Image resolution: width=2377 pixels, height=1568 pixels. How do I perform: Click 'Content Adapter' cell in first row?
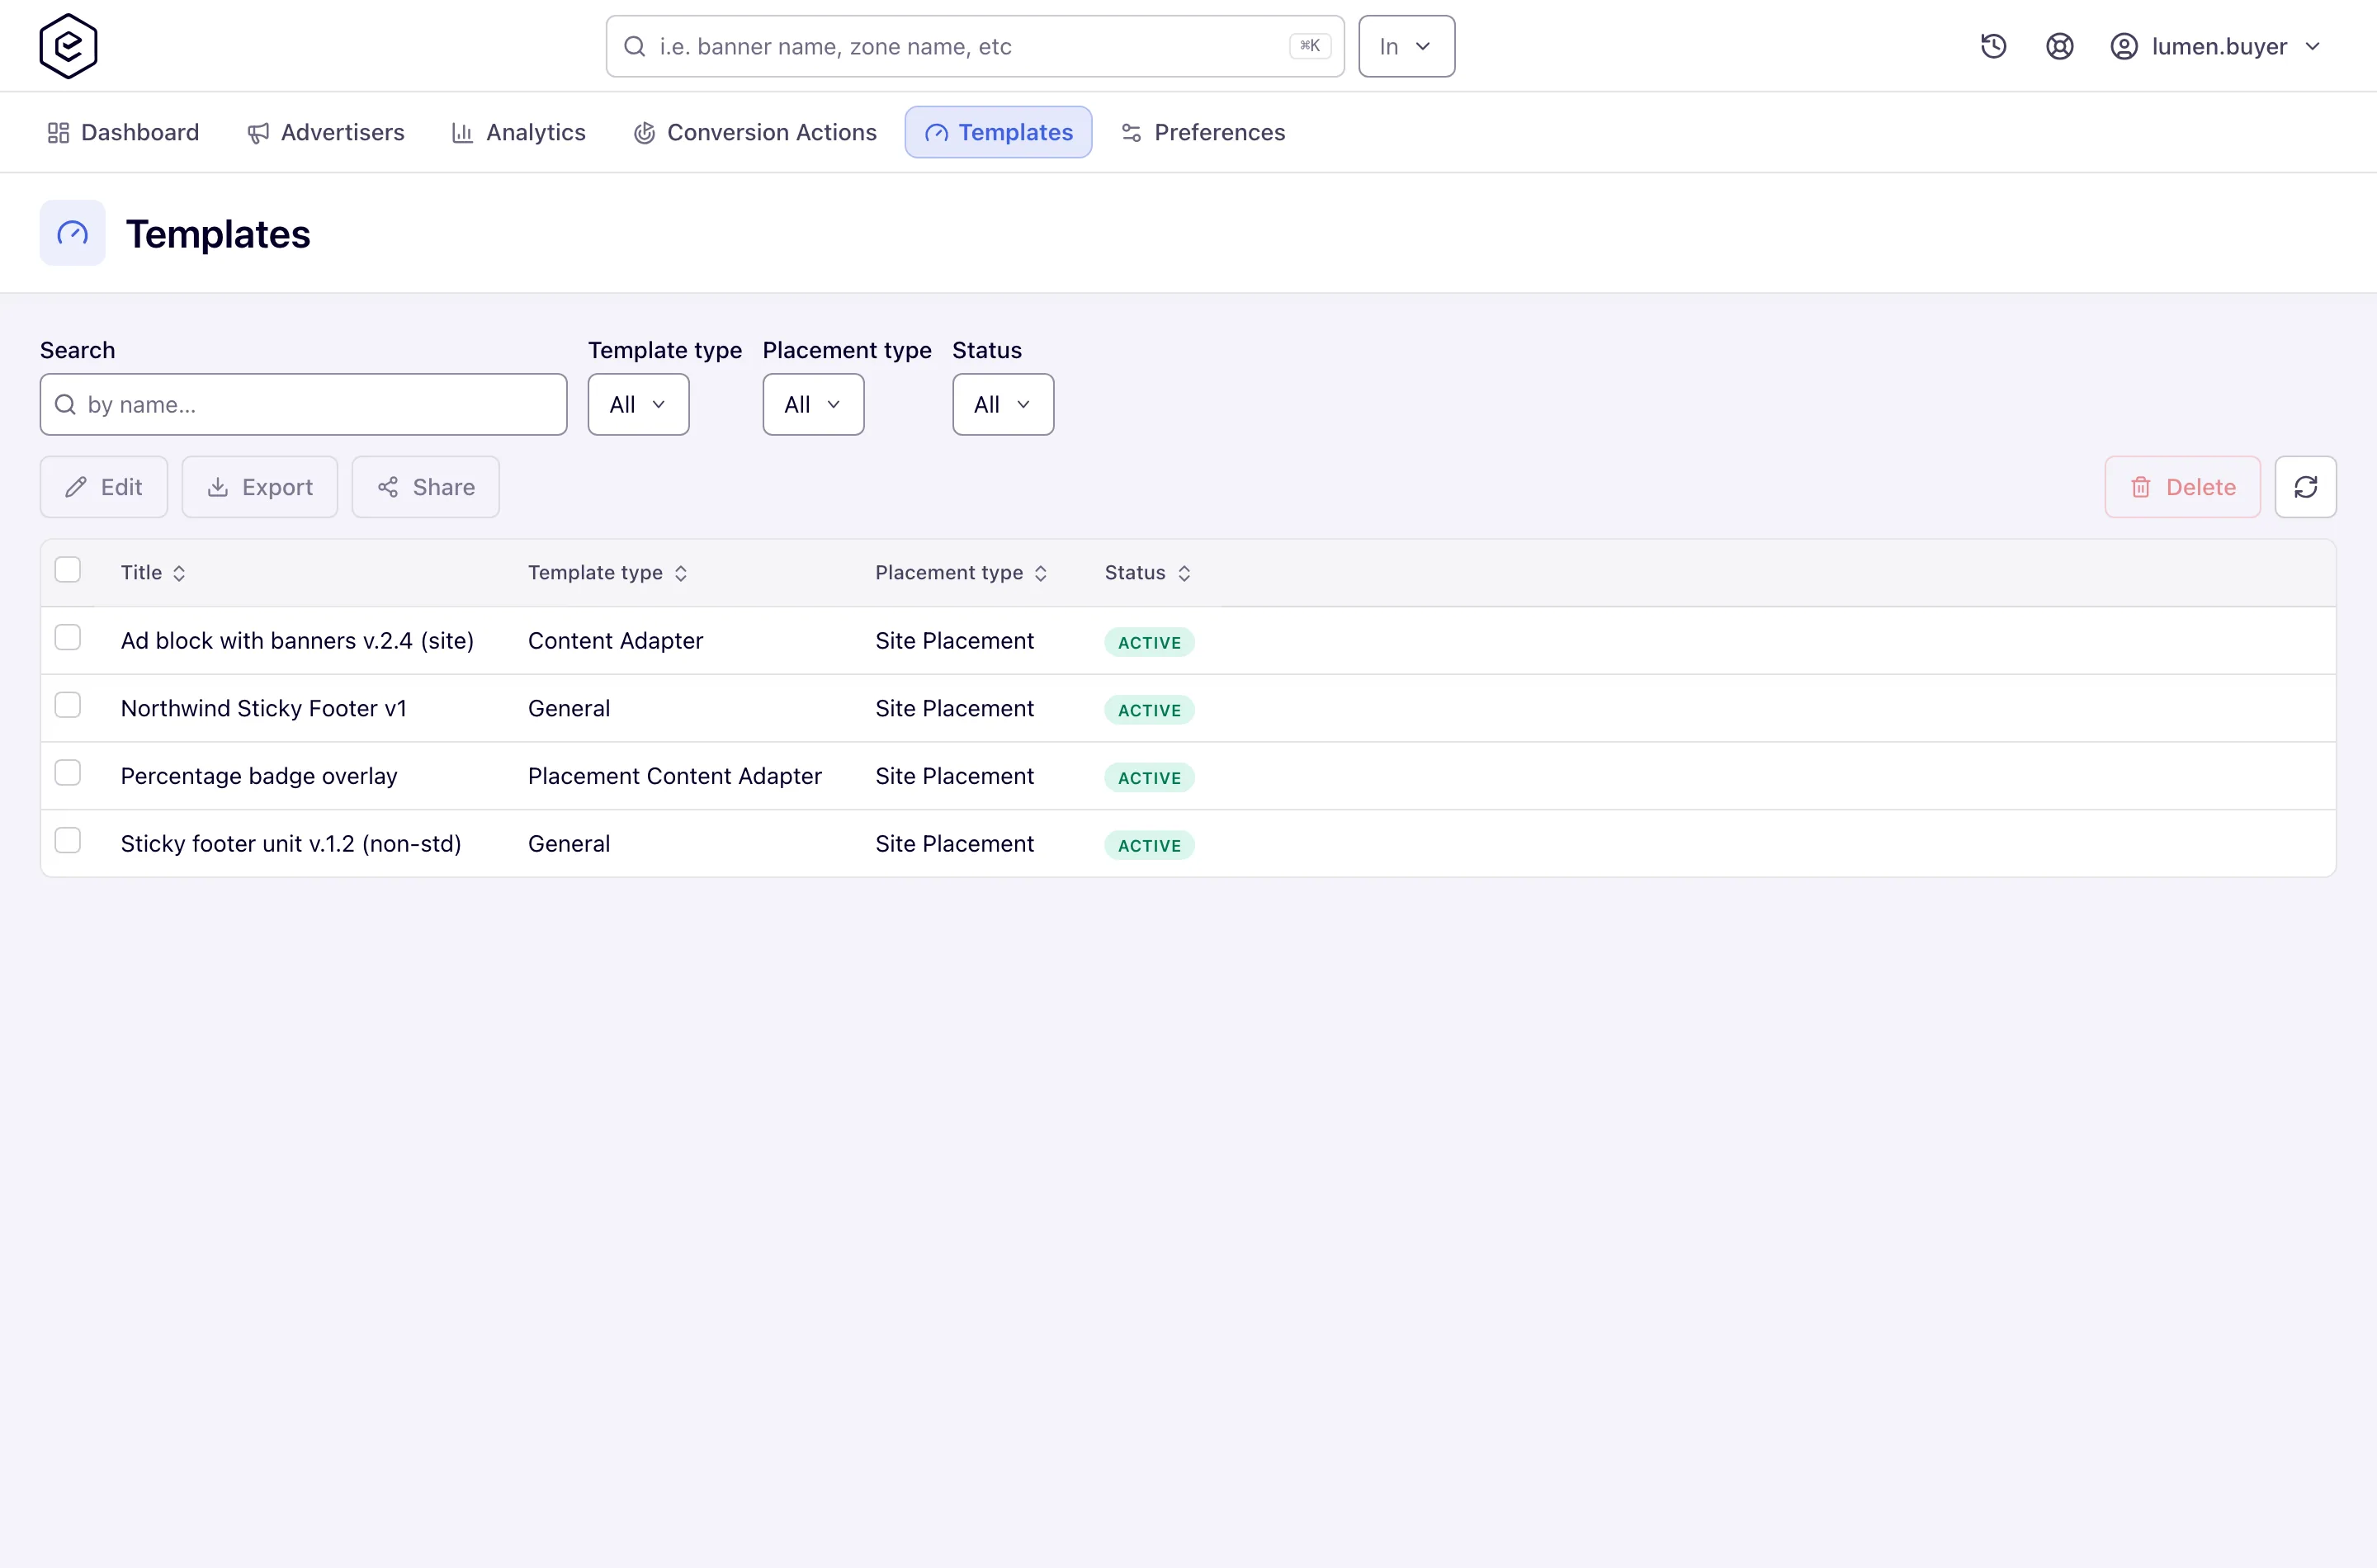pos(616,641)
